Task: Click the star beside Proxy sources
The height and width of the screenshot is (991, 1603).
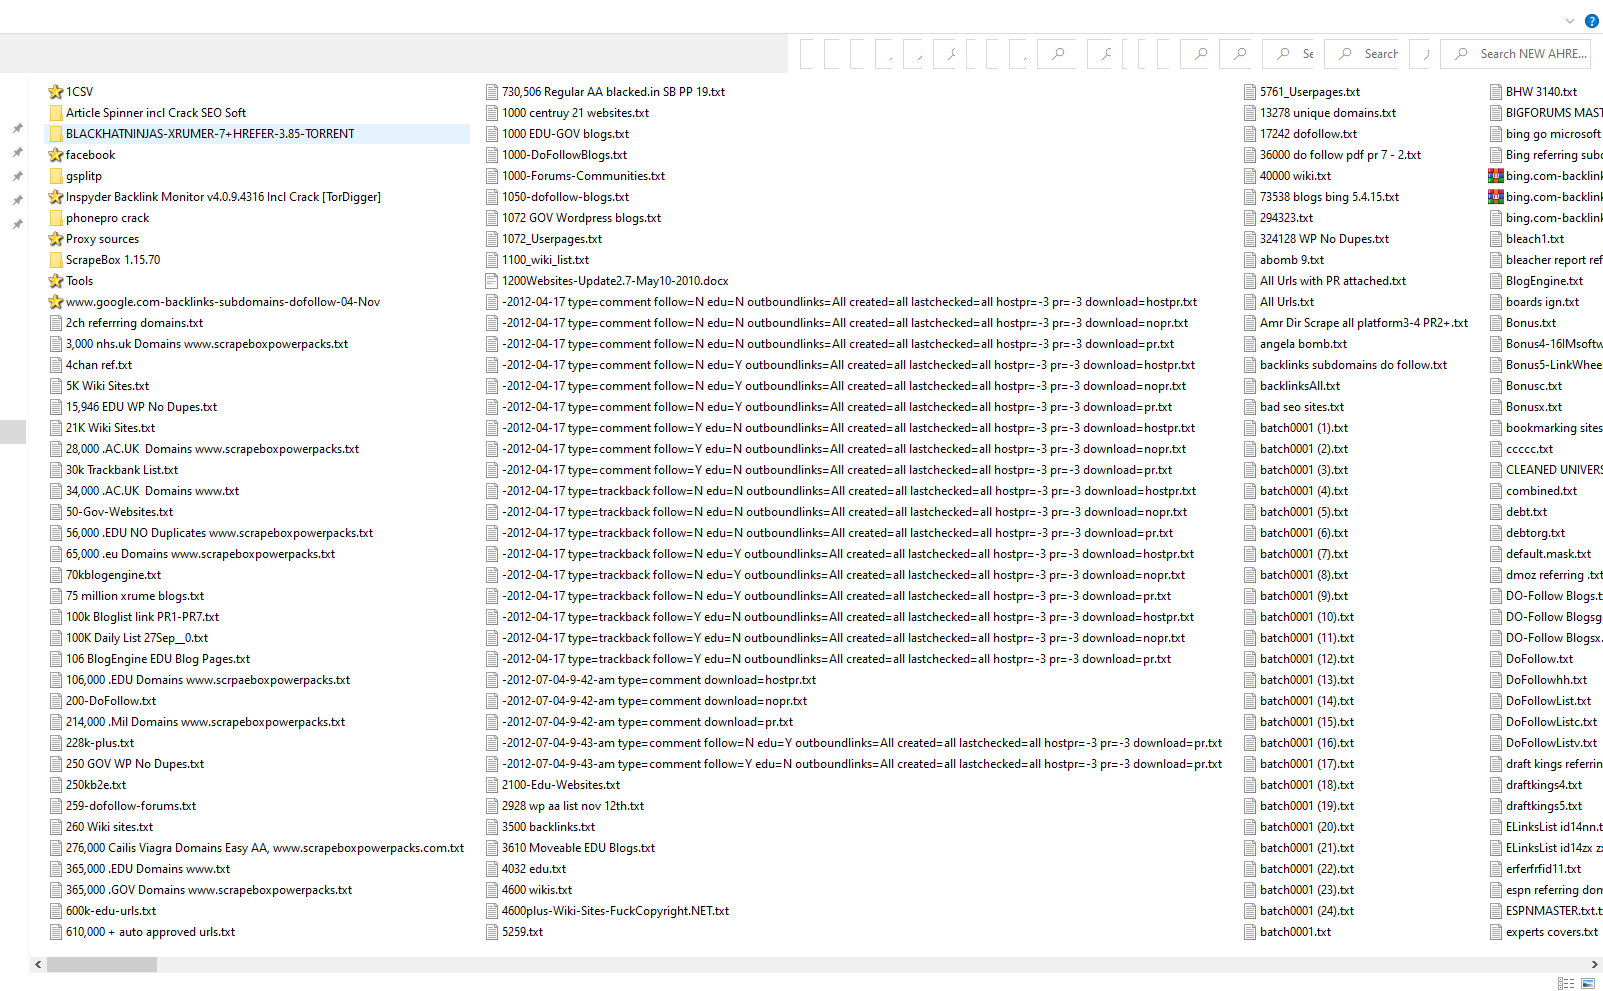Action: (56, 238)
